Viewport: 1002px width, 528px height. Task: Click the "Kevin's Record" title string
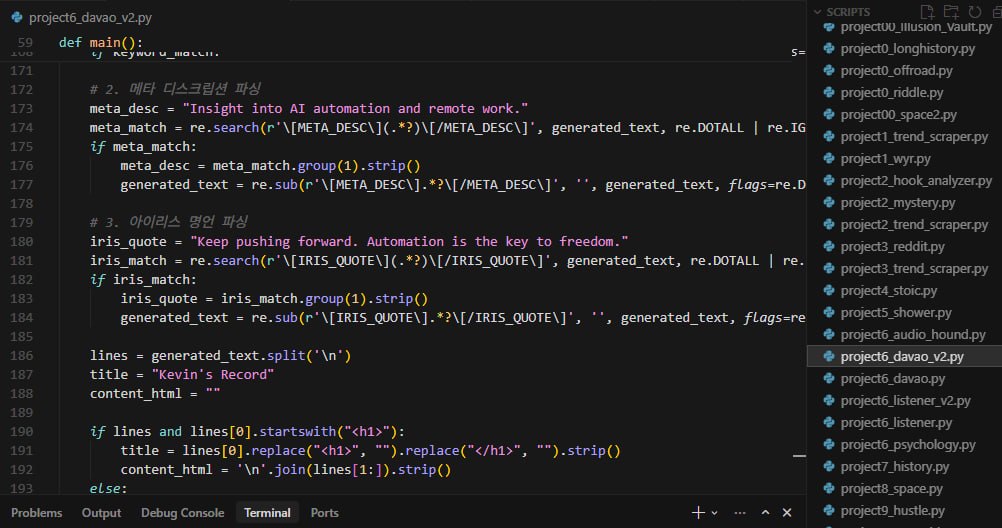[213, 375]
